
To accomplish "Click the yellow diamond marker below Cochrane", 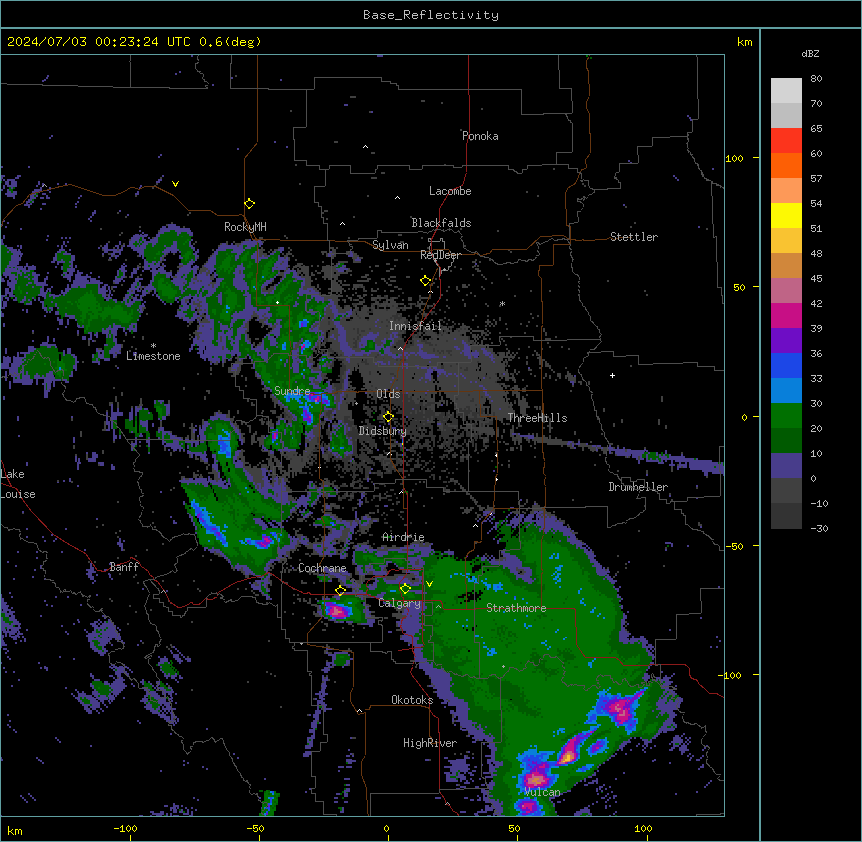I will pos(340,591).
